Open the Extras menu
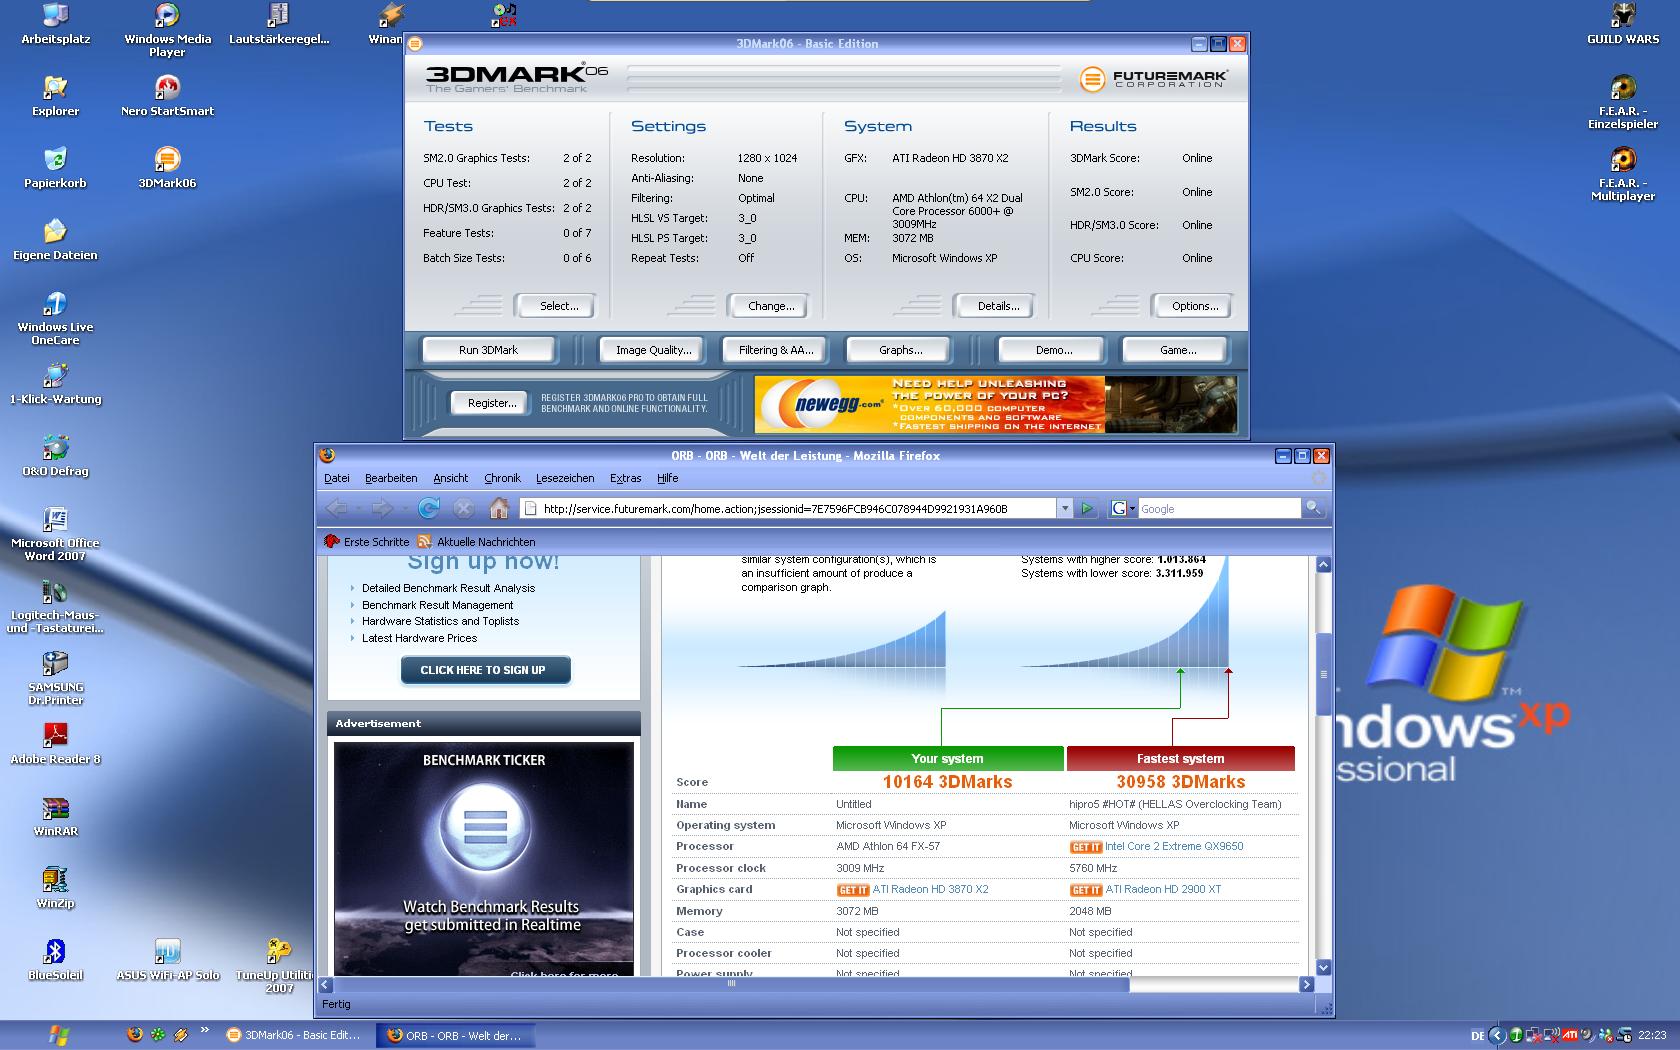 [626, 478]
